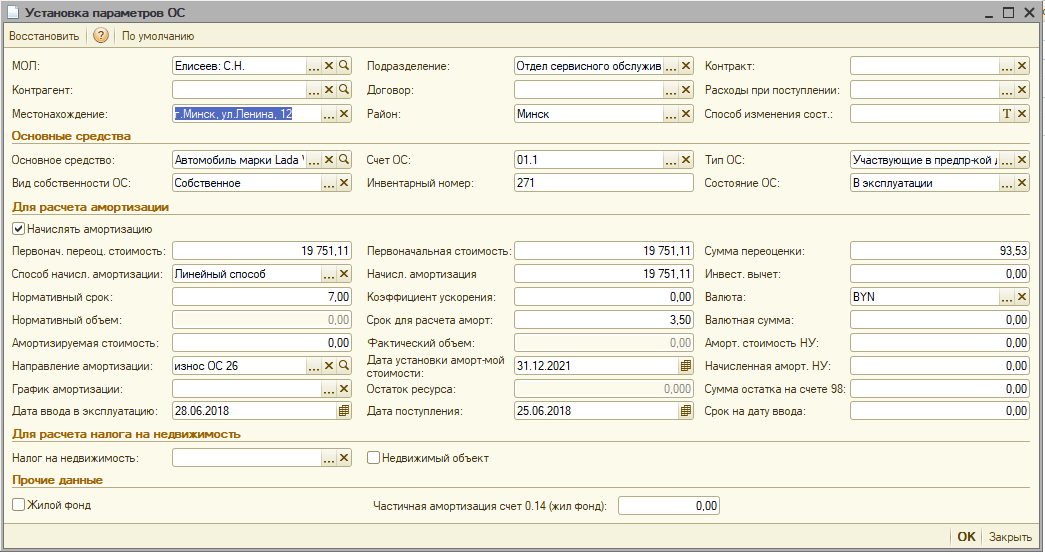Click the help question mark icon
1045x557 pixels.
(x=101, y=36)
